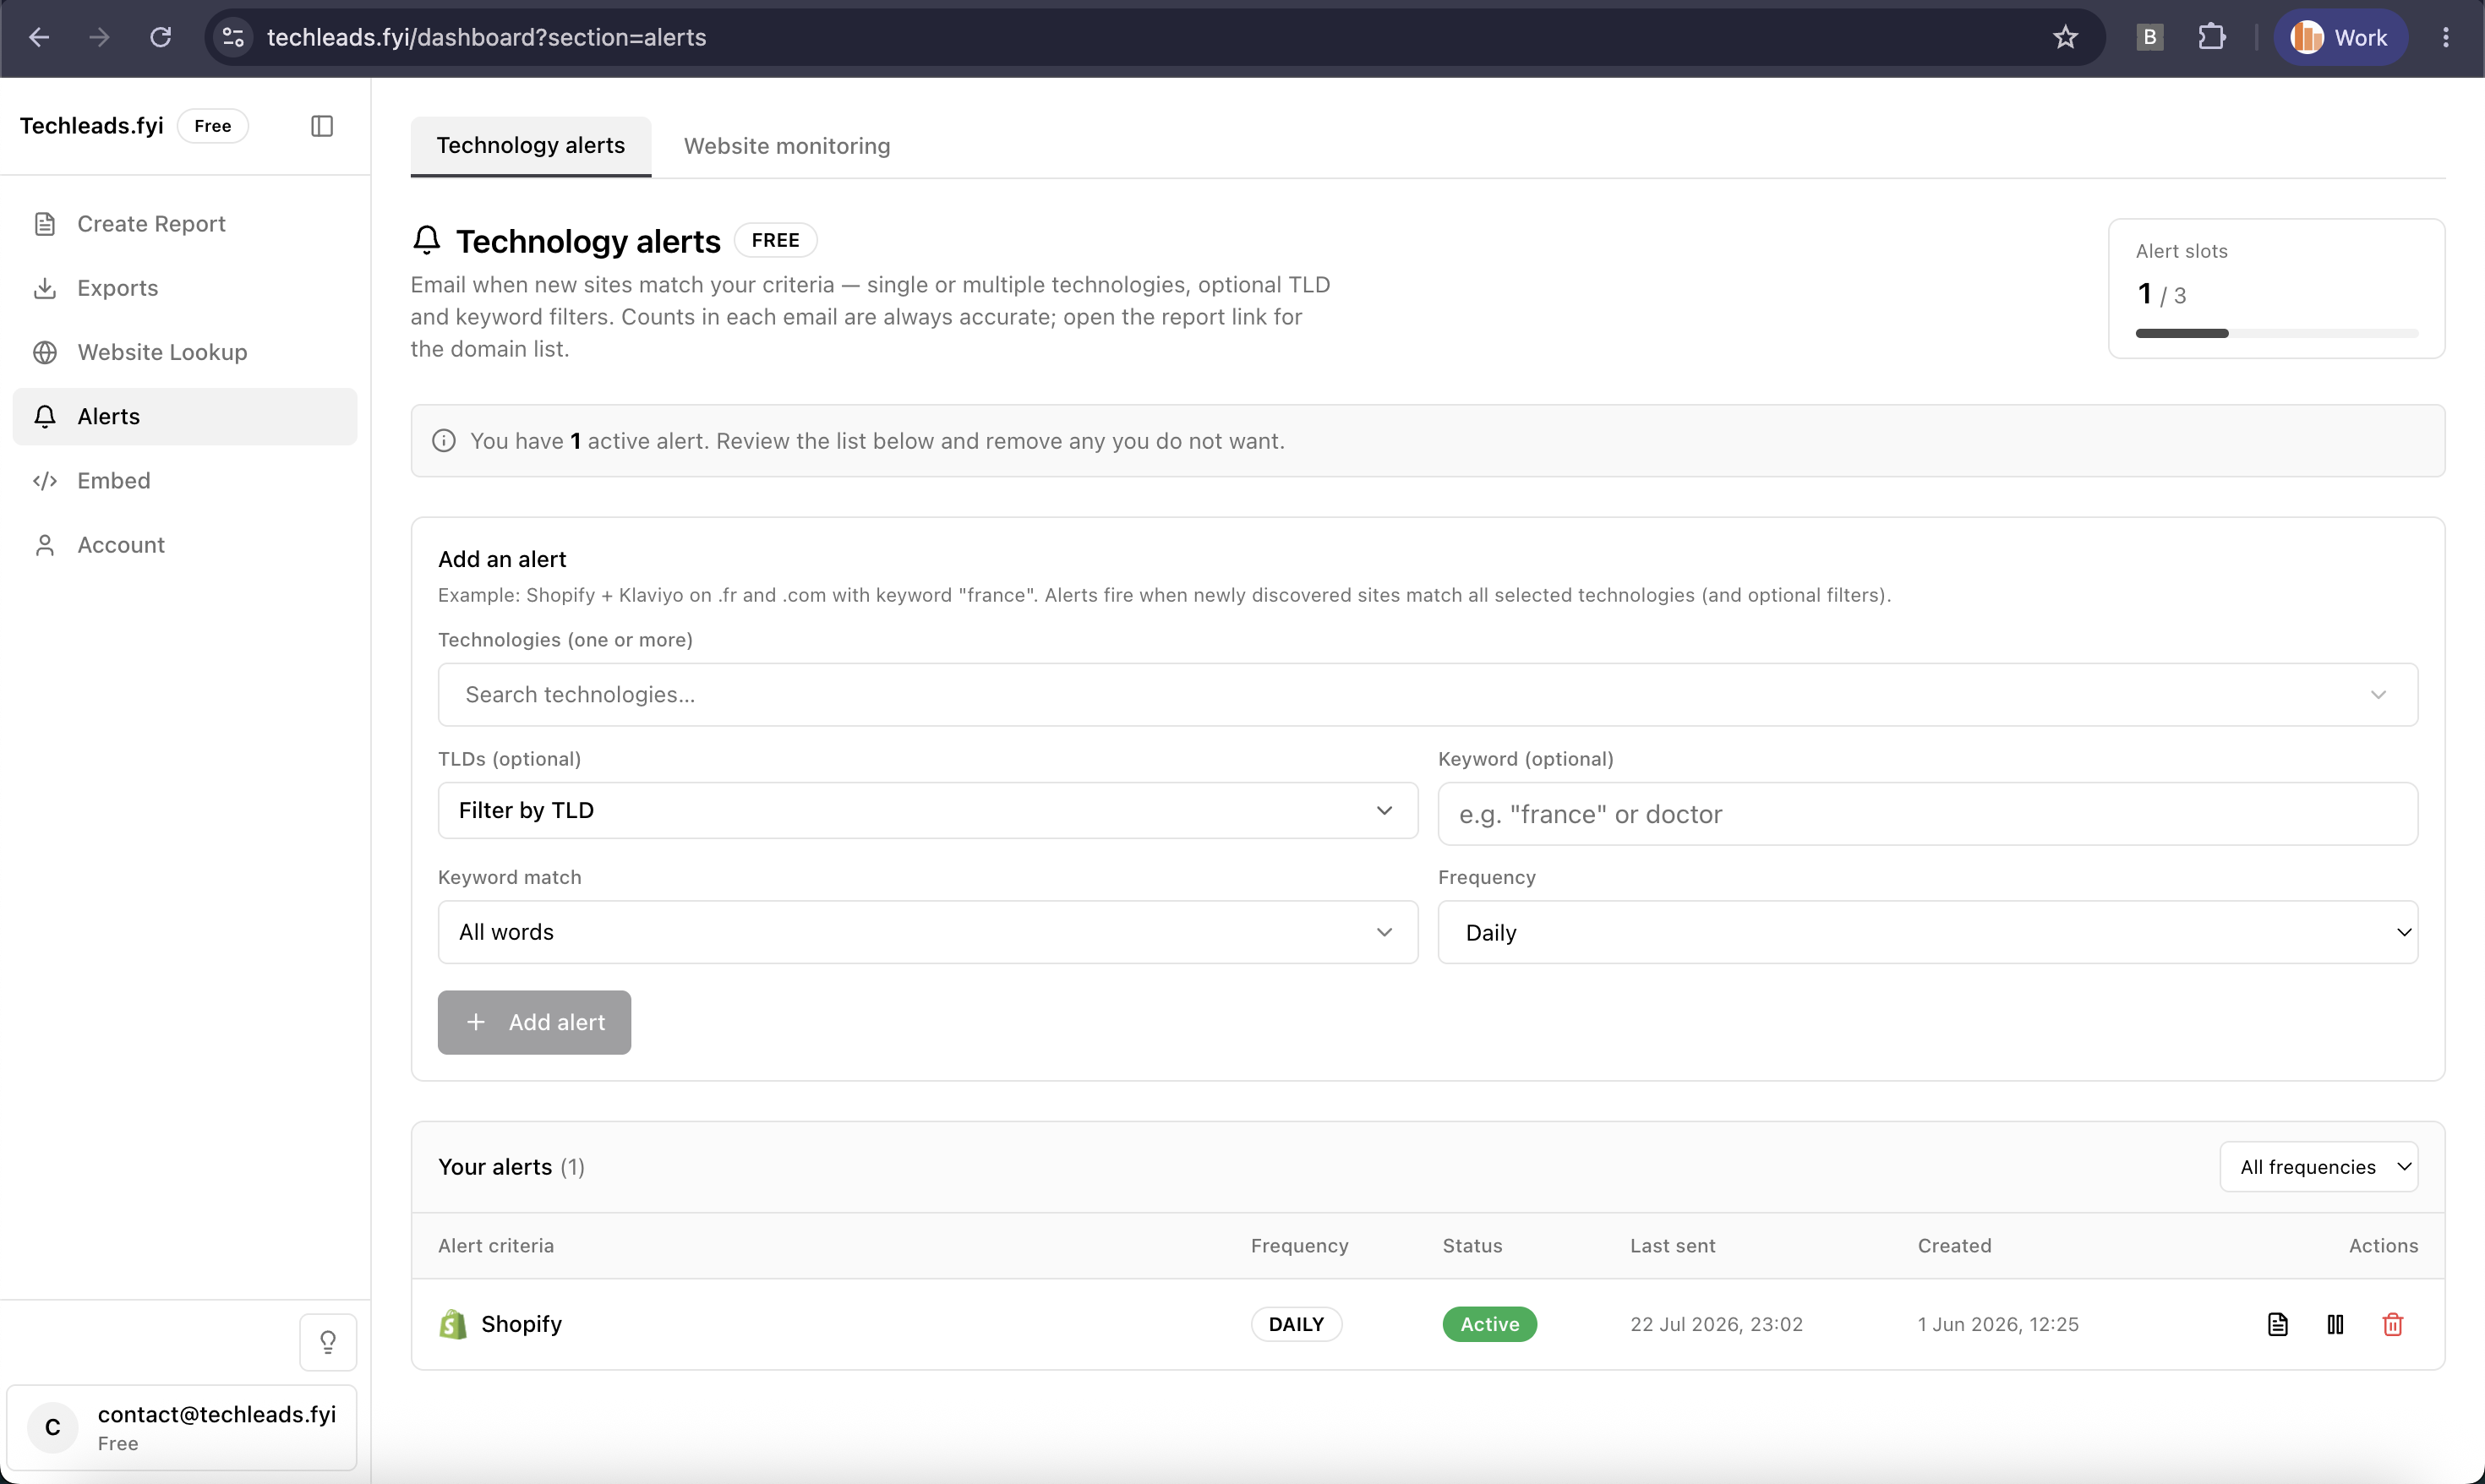
Task: Select Technology alerts tab
Action: pos(531,146)
